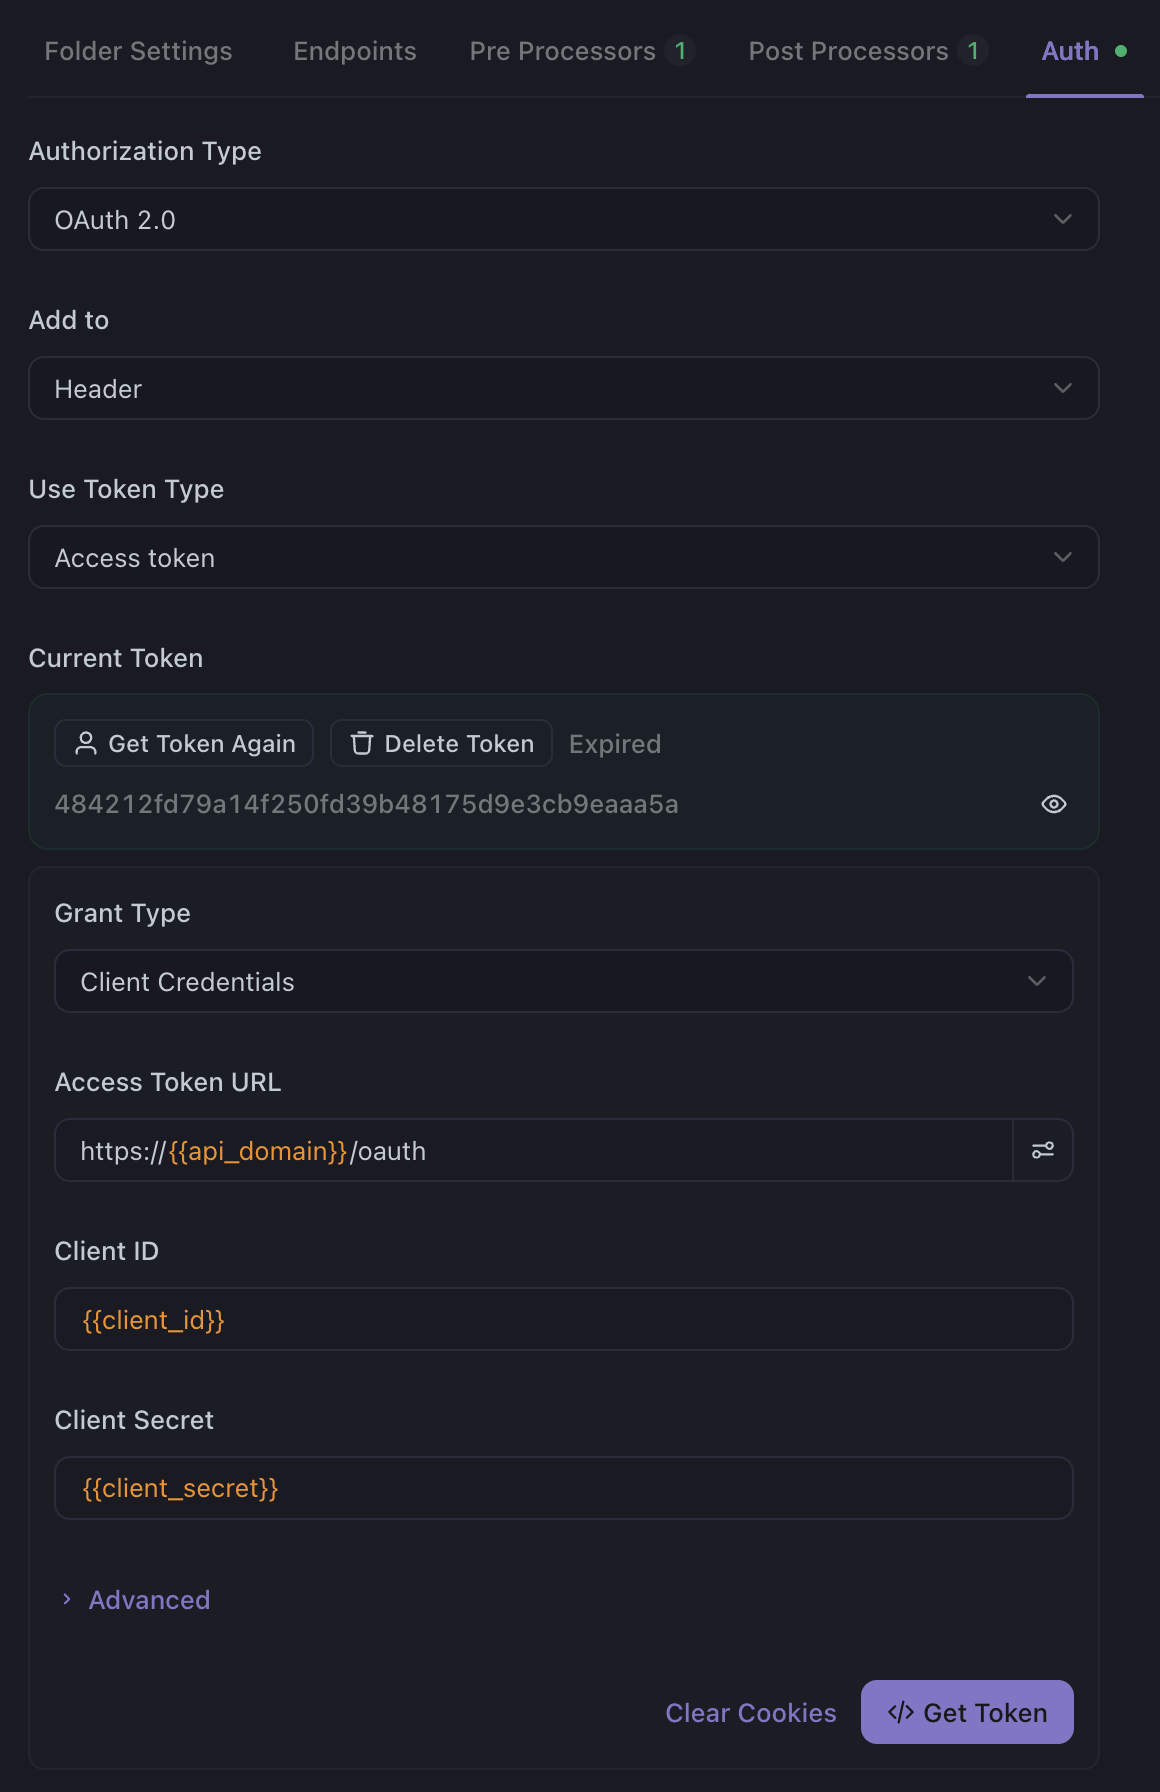This screenshot has height=1792, width=1160.
Task: Open the Use Token Type dropdown
Action: [x=564, y=557]
